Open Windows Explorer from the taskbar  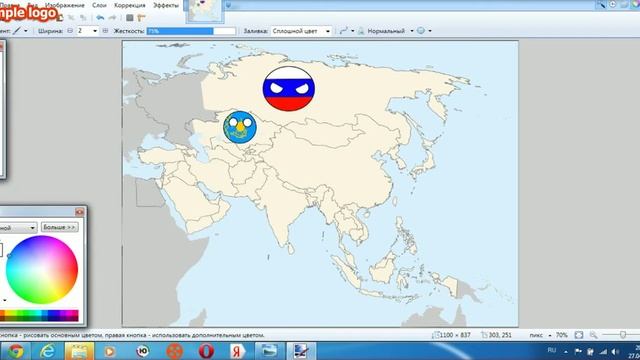pyautogui.click(x=79, y=351)
